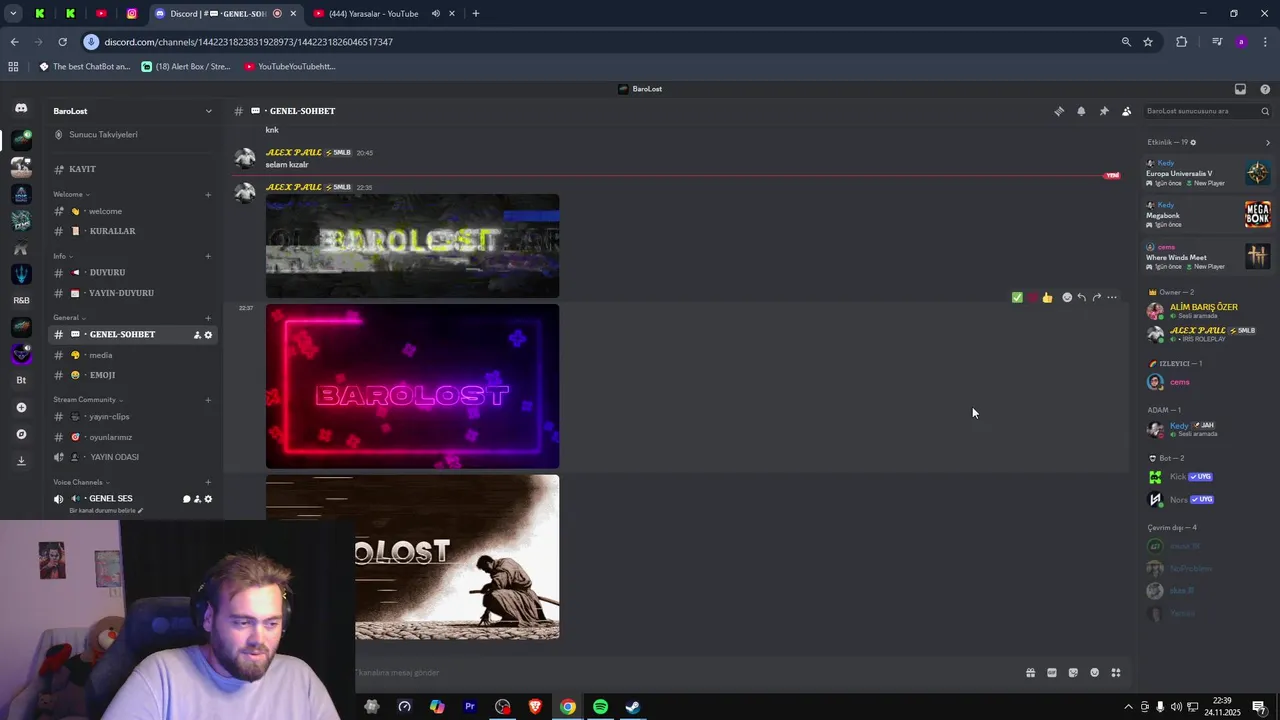Open emoji picker in message bar
Image resolution: width=1280 pixels, height=720 pixels.
click(x=1094, y=673)
